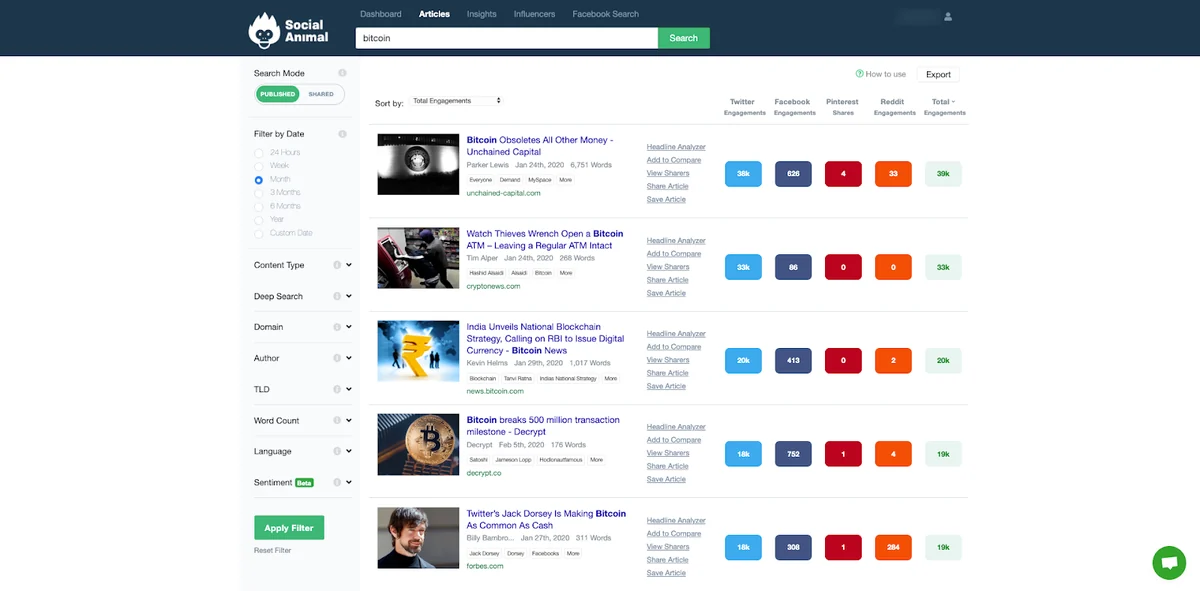1200x591 pixels.
Task: Open the unchained-capital.com domain link
Action: pos(503,193)
